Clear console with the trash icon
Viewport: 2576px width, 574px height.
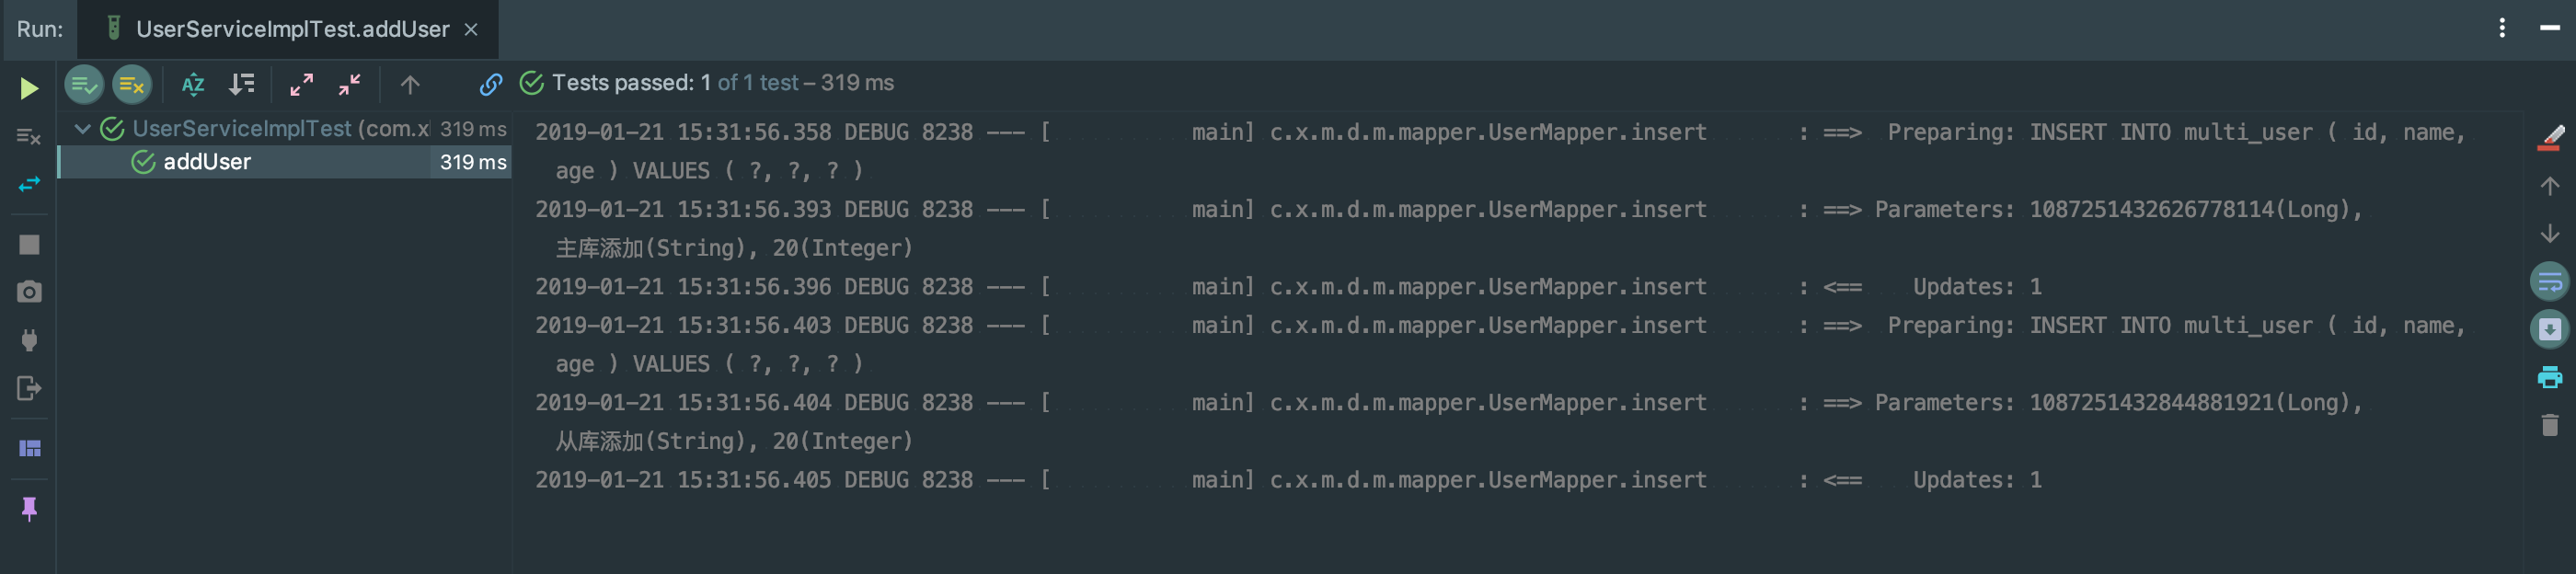pyautogui.click(x=2549, y=425)
